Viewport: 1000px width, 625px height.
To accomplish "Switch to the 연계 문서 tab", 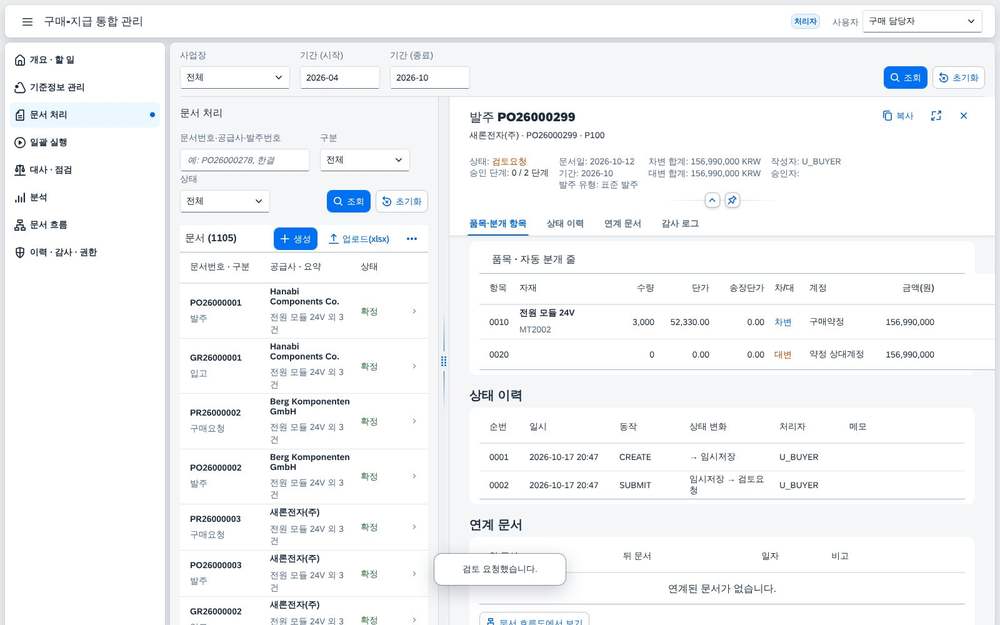I will tap(622, 224).
